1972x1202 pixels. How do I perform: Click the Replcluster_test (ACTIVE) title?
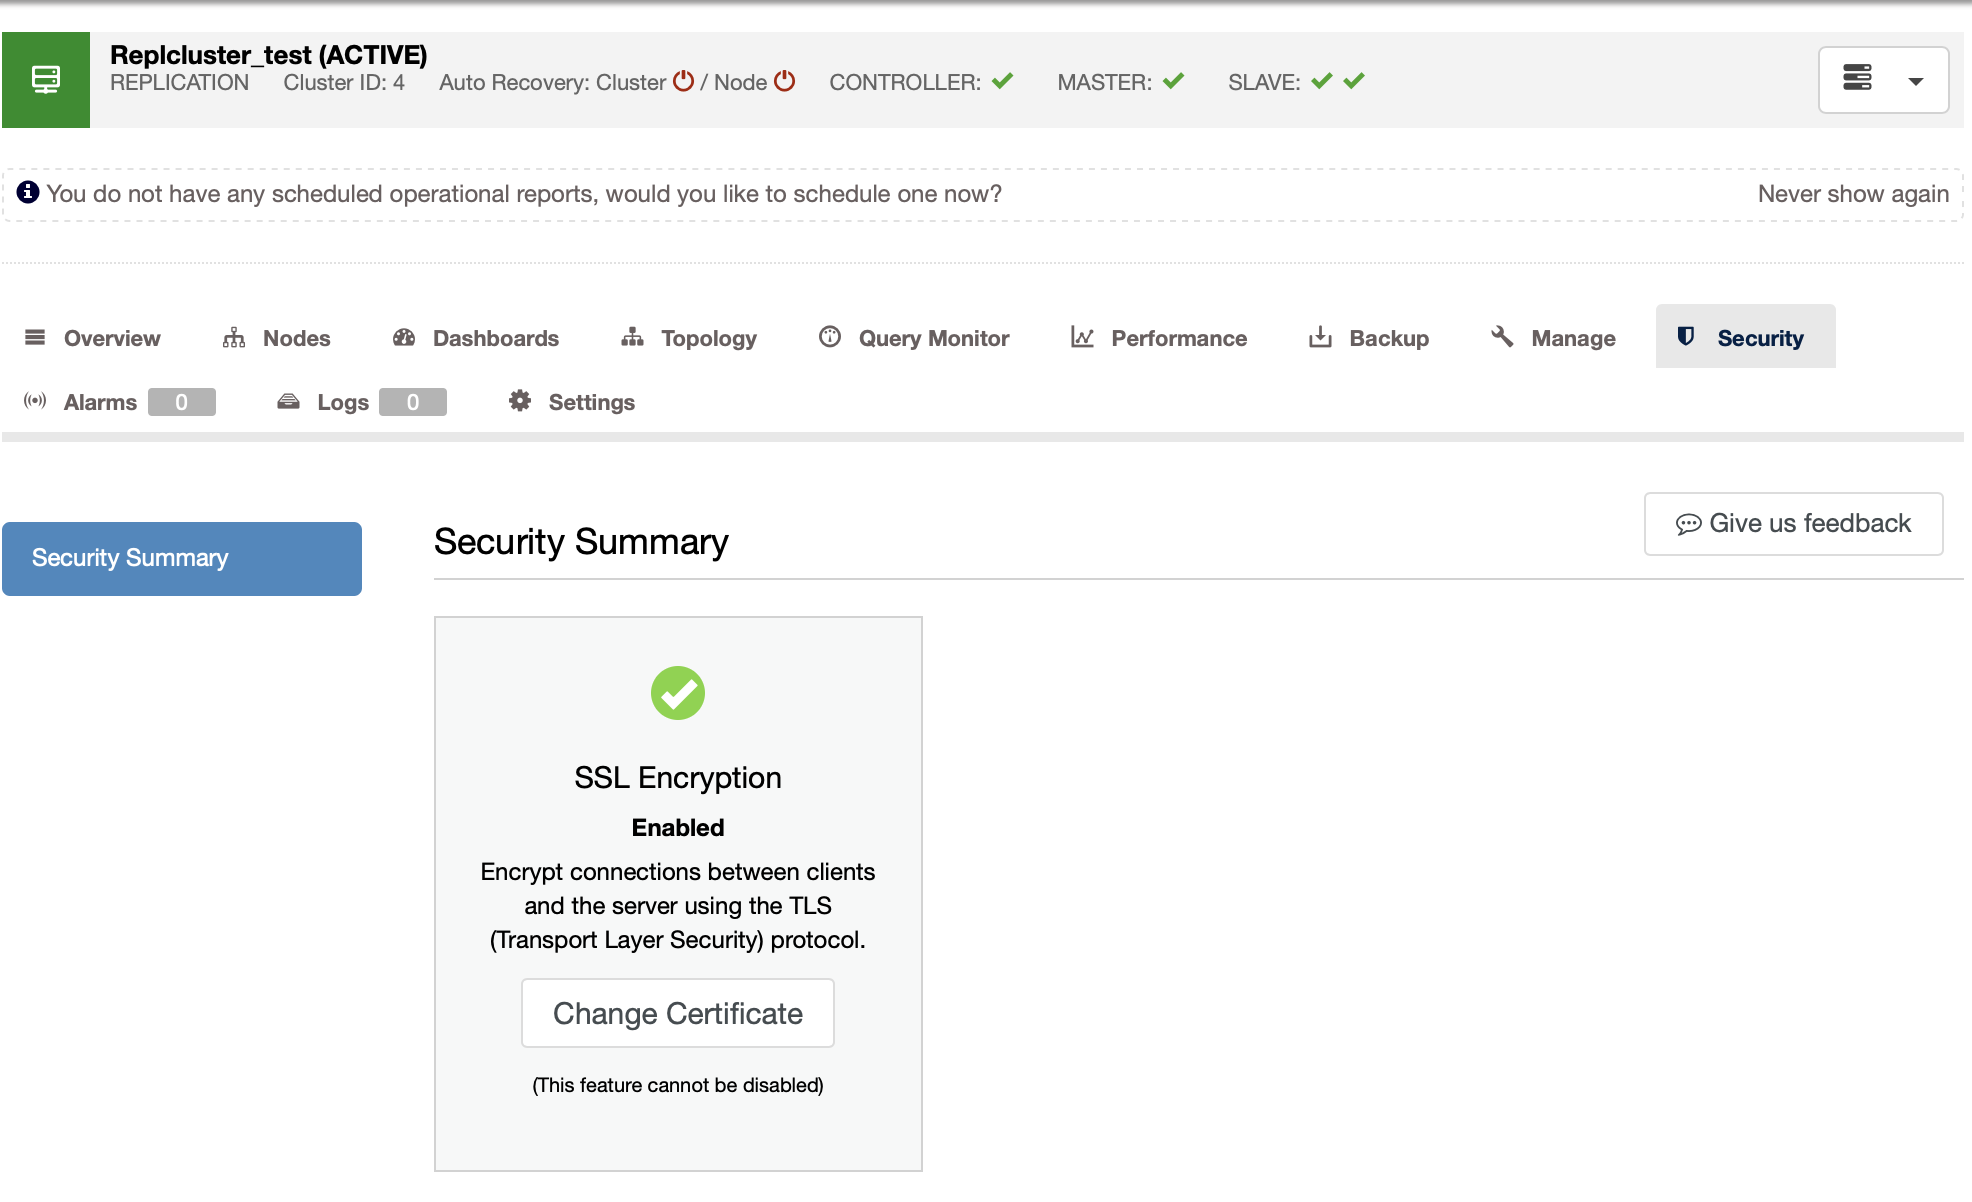point(269,55)
